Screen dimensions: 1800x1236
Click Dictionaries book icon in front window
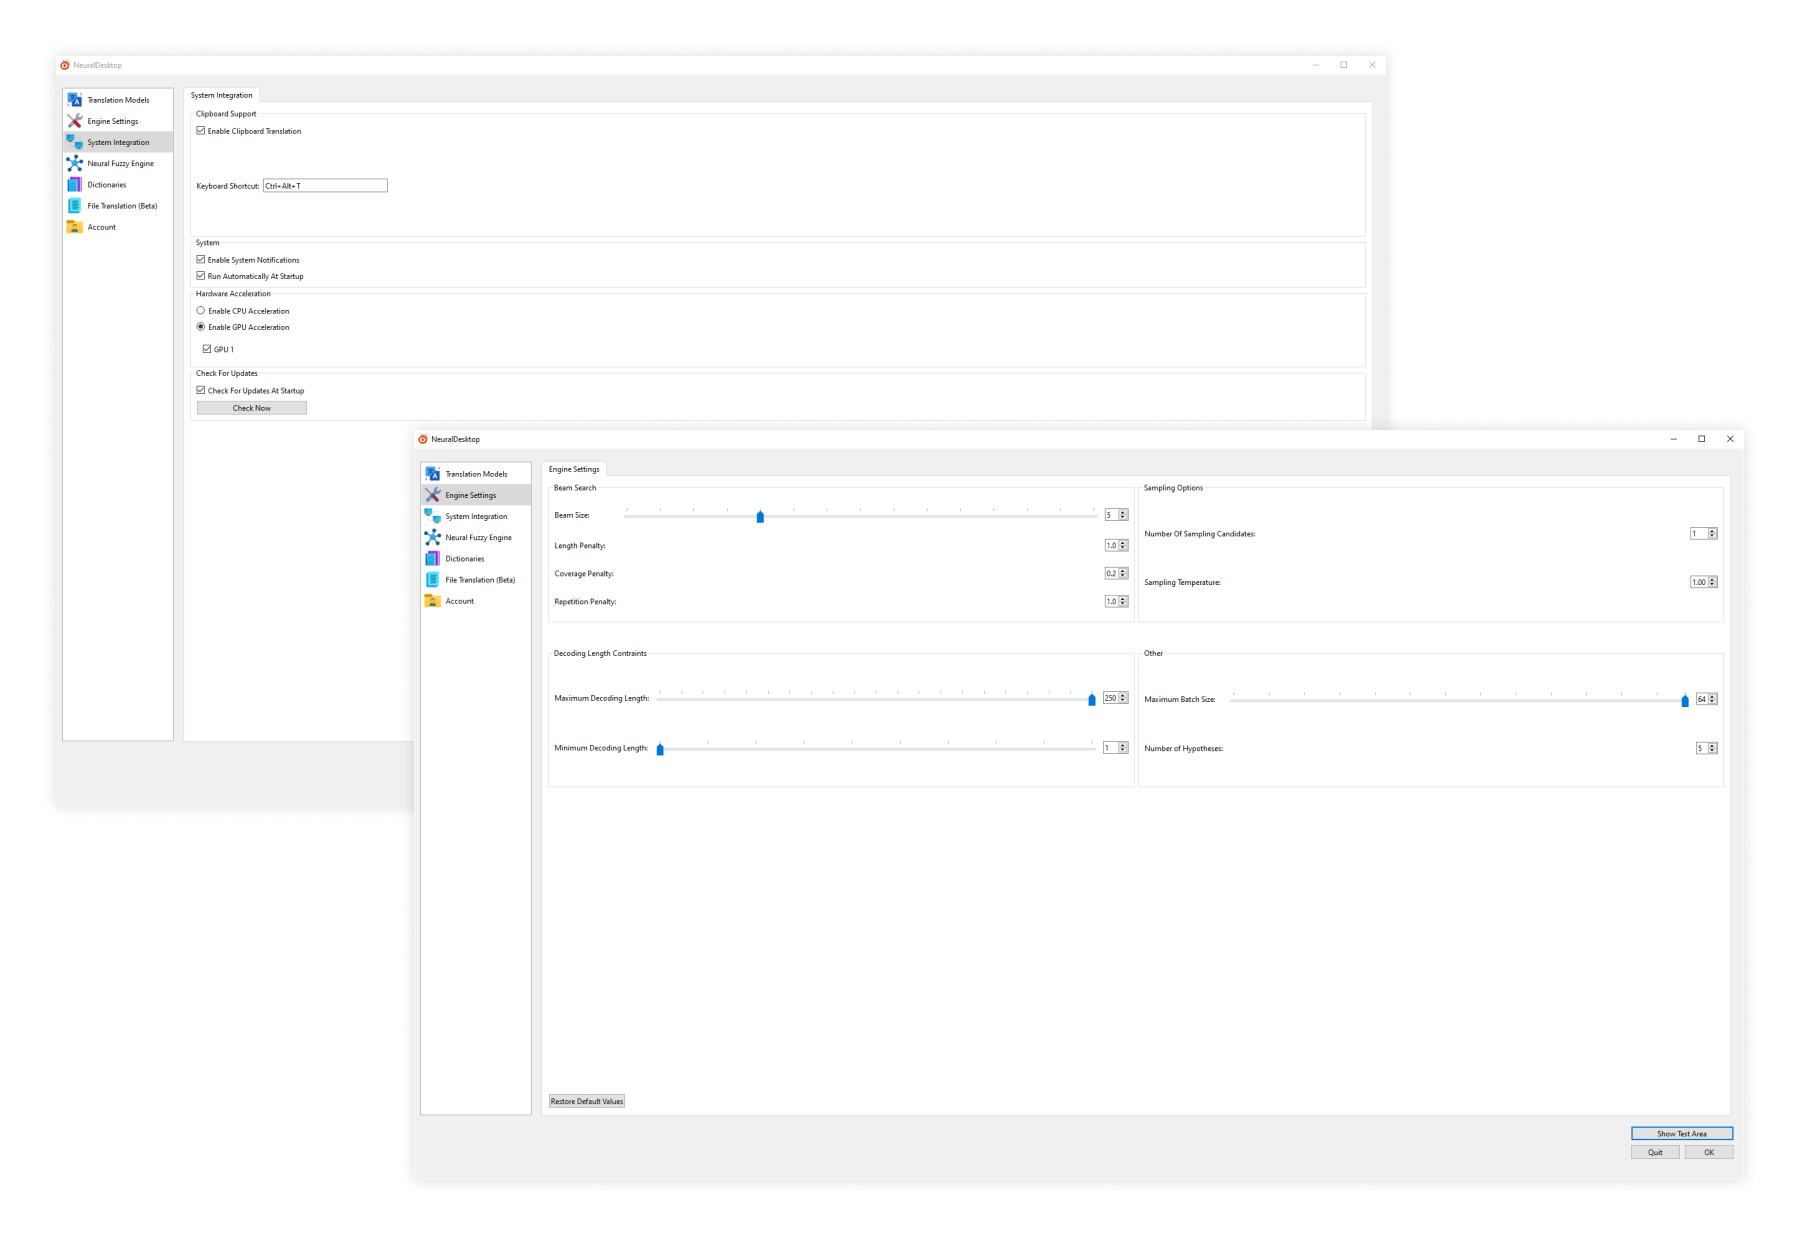(x=432, y=558)
